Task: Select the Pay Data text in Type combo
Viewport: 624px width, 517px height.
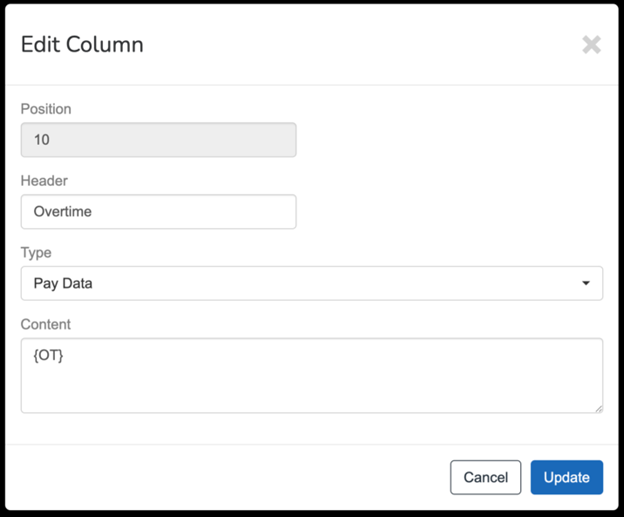Action: (63, 283)
